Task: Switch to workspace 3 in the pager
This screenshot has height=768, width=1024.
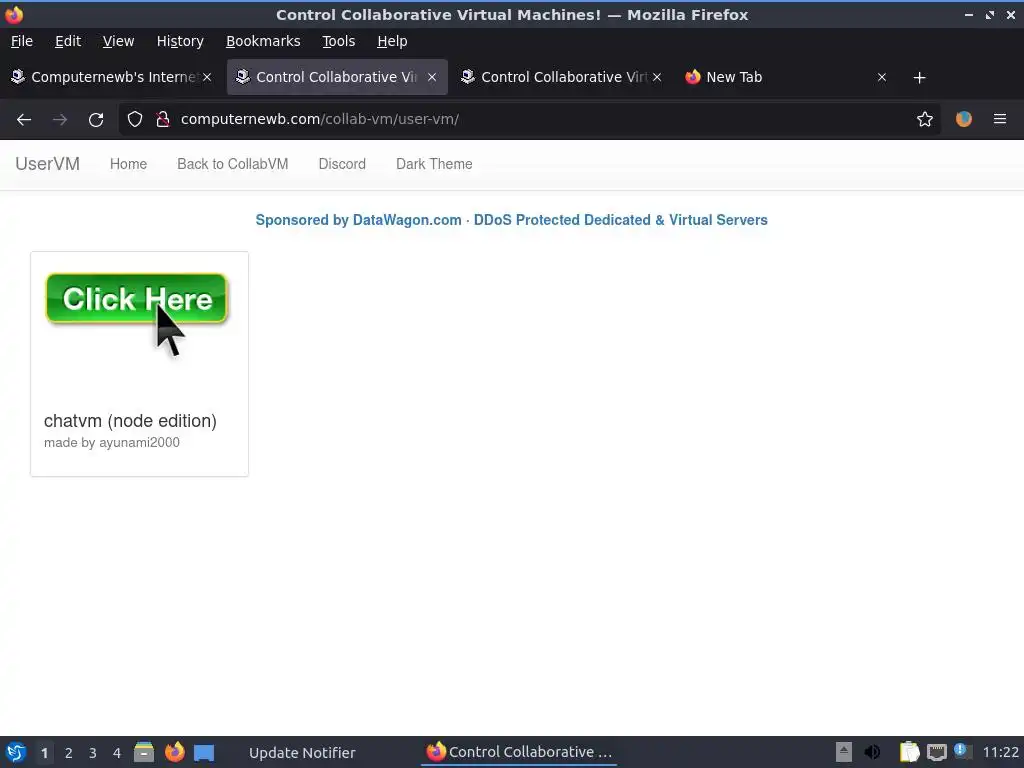Action: tap(93, 753)
